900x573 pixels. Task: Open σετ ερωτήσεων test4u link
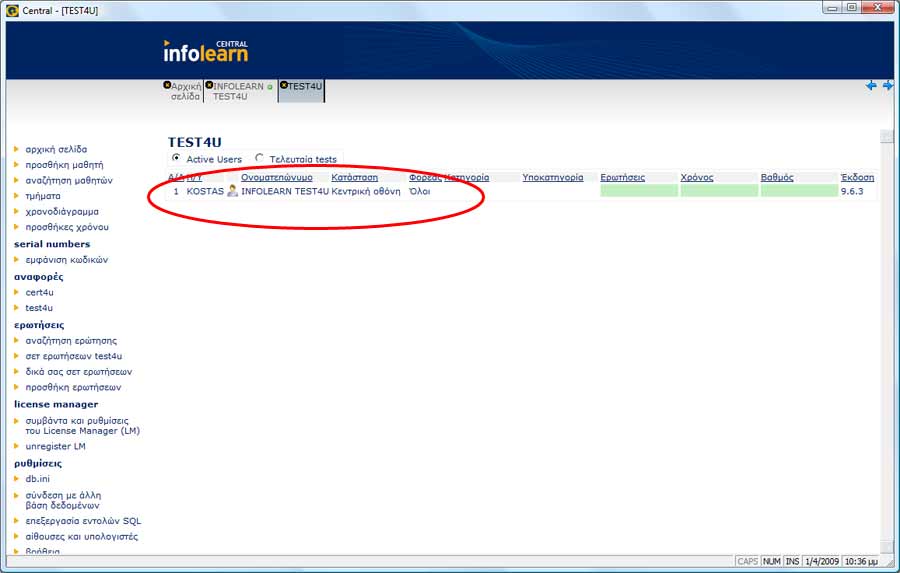click(73, 356)
